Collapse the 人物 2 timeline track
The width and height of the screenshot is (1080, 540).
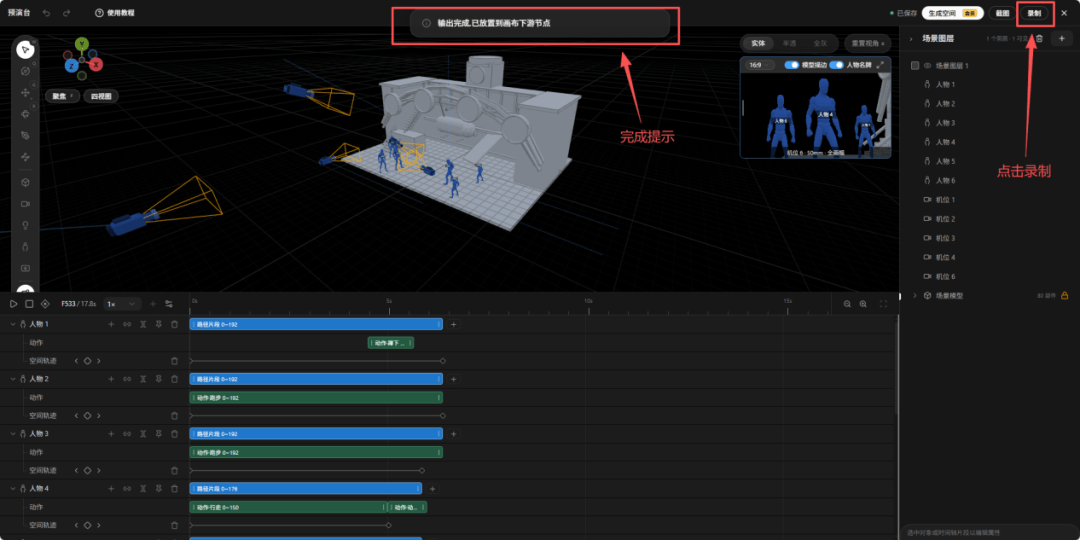pos(12,379)
